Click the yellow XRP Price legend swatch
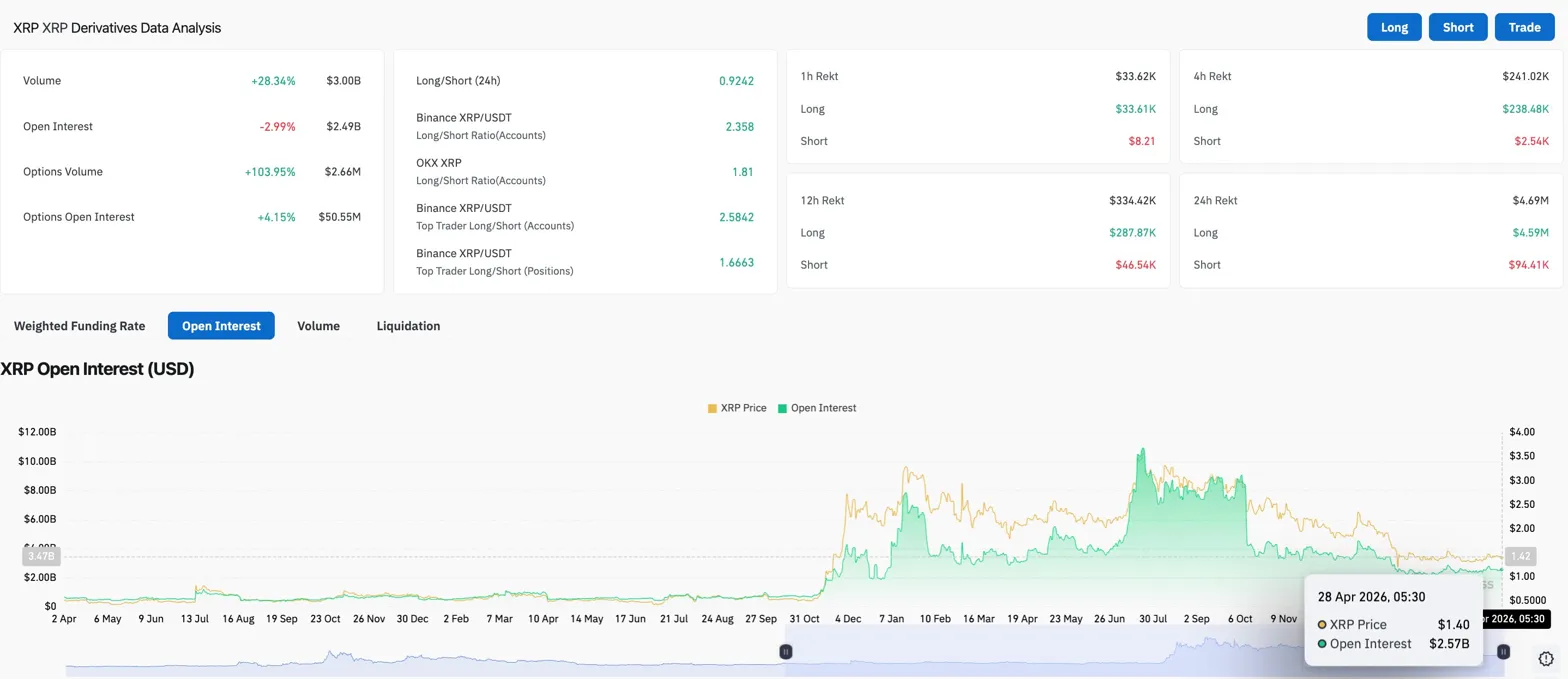Viewport: 1568px width, 679px height. [x=713, y=408]
